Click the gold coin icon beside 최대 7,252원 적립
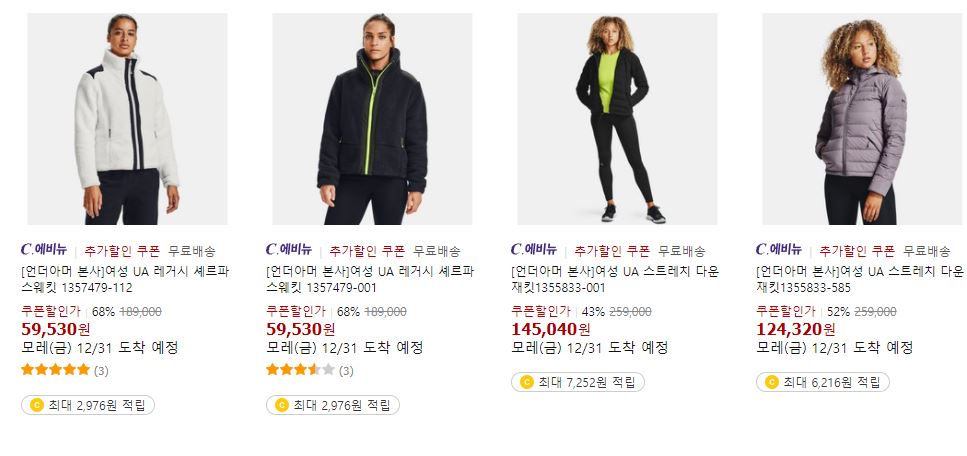Viewport: 967px width, 456px height. tap(527, 382)
